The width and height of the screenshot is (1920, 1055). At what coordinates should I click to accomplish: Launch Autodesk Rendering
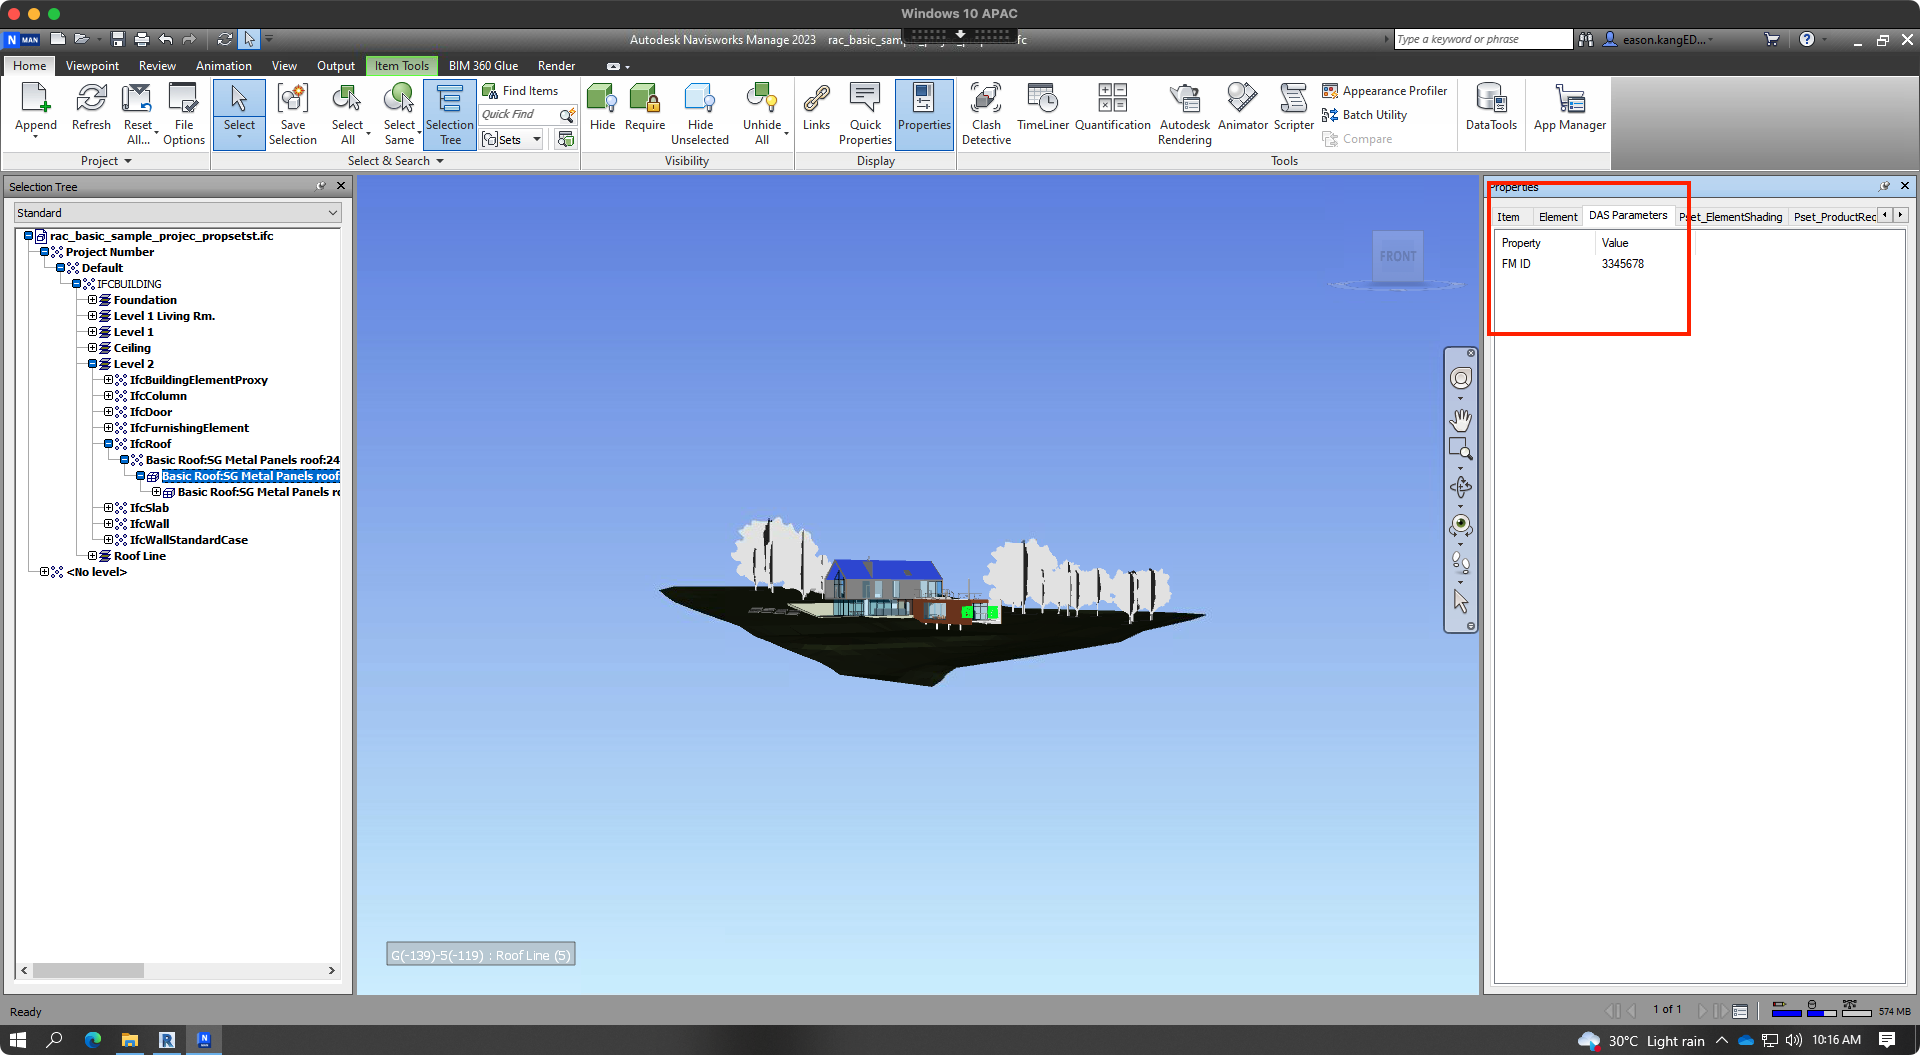click(1184, 112)
